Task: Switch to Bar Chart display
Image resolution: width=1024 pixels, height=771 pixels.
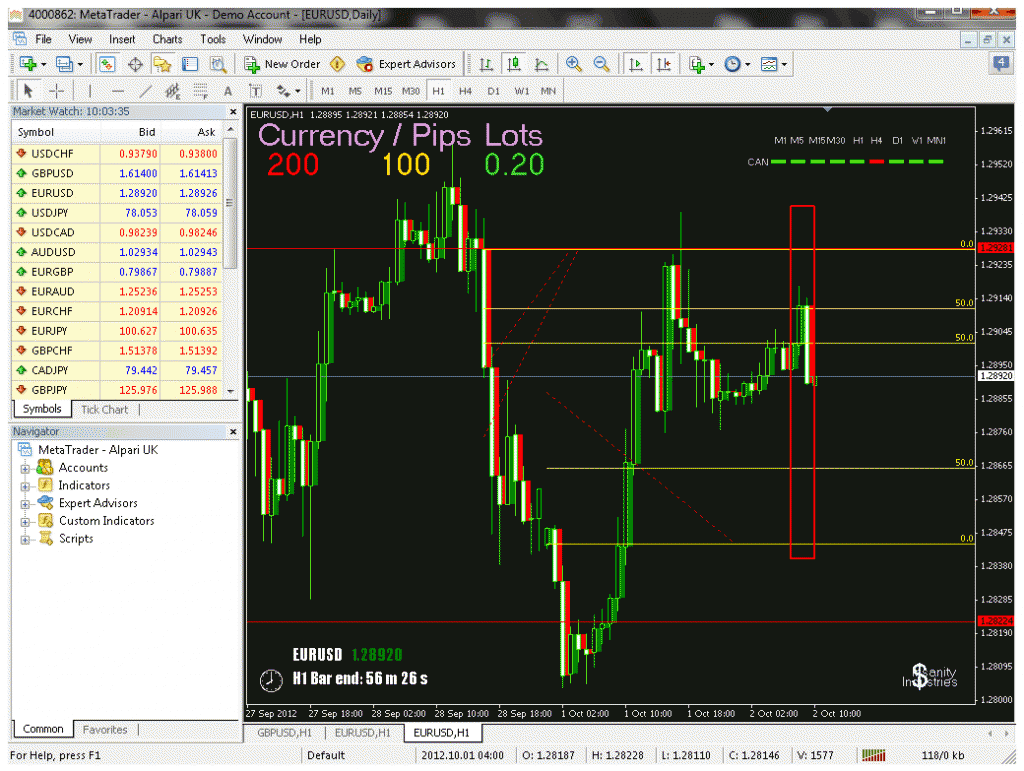Action: point(486,64)
